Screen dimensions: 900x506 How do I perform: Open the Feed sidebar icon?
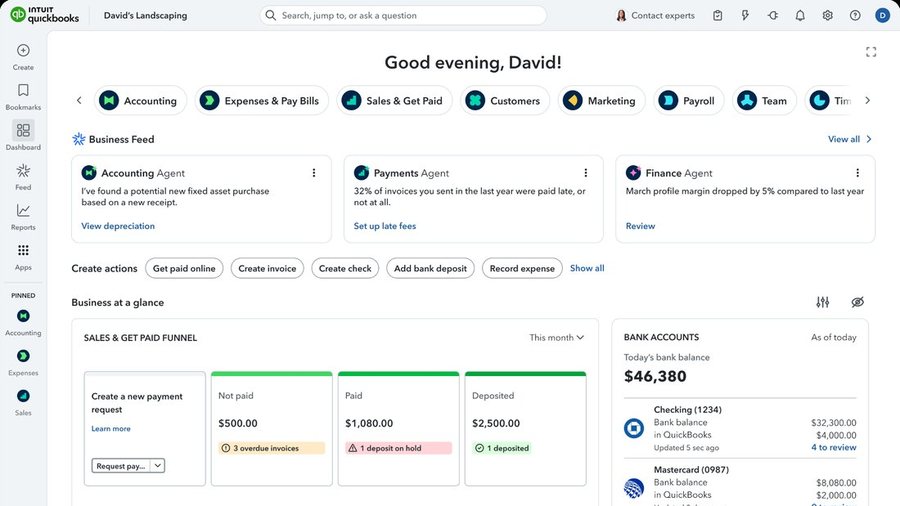pos(23,170)
